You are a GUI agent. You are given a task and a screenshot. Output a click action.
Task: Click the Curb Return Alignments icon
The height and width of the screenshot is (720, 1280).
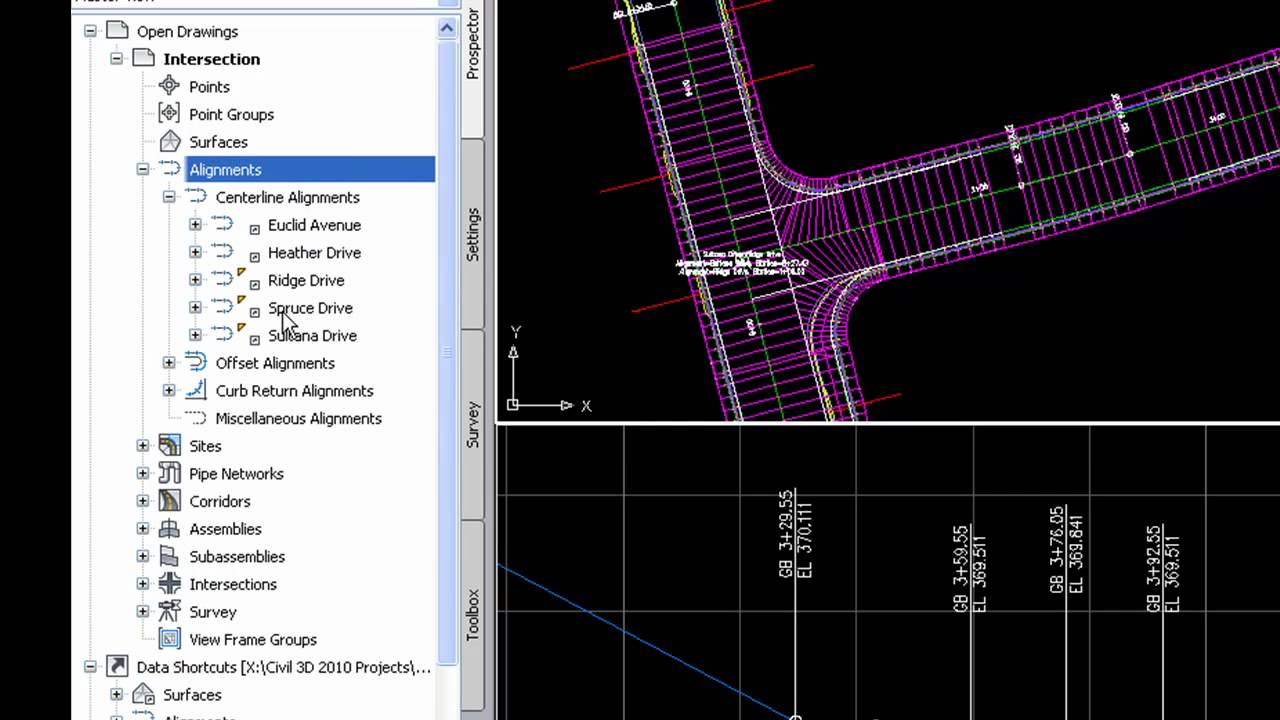pos(196,390)
